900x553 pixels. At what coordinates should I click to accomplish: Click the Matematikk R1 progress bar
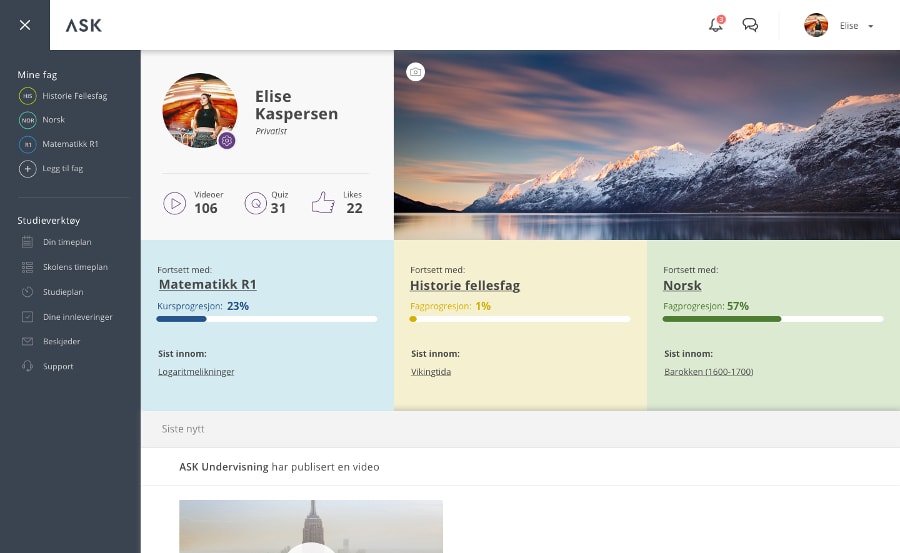point(267,319)
